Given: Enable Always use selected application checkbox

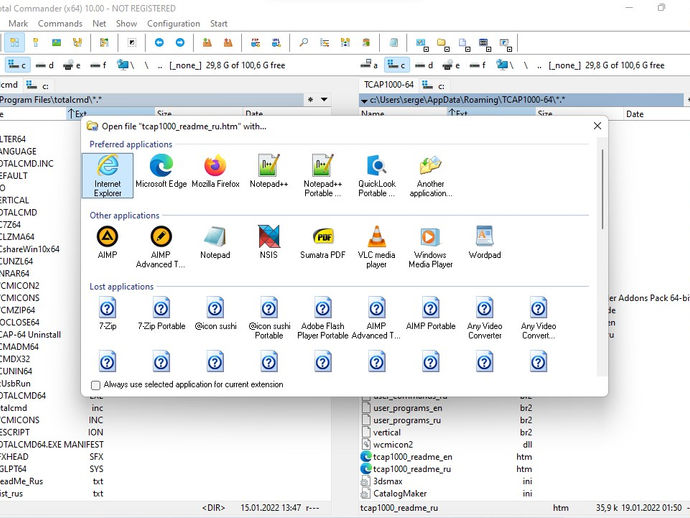Looking at the screenshot, I should pos(95,385).
